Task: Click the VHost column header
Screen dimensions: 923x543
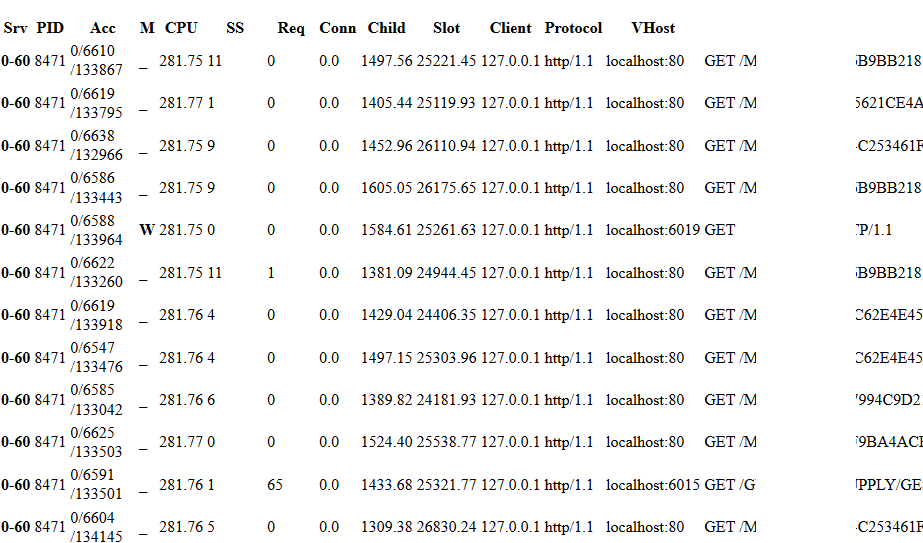Action: [x=653, y=28]
